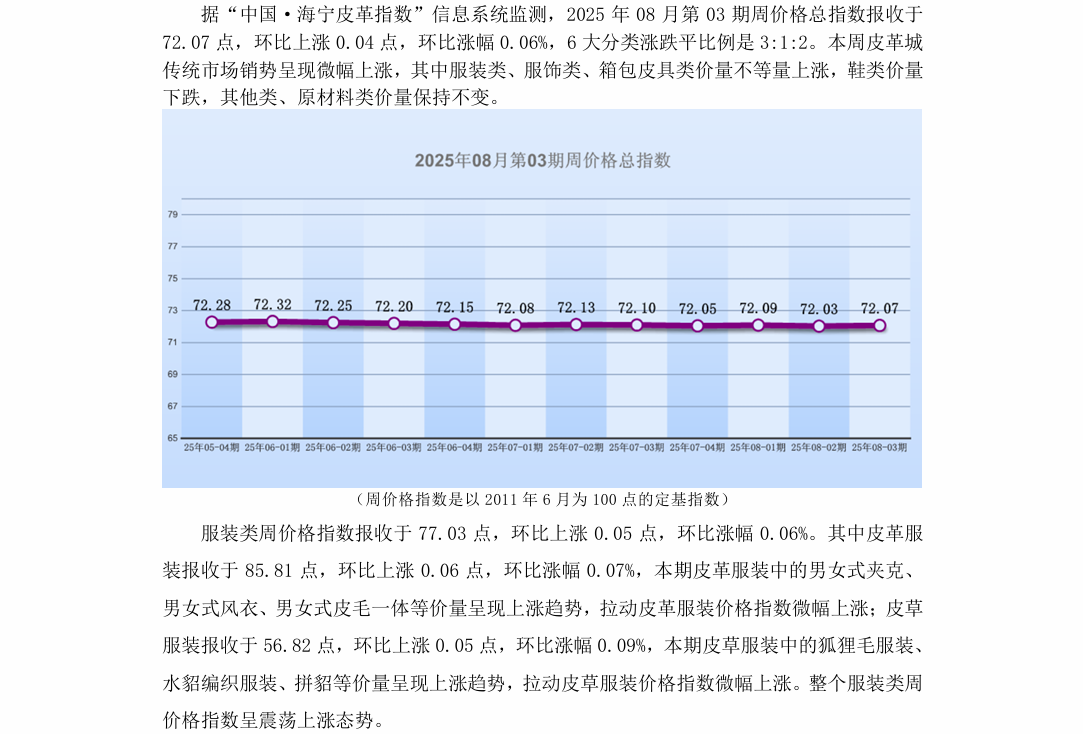Click the y-axis value 65
Image resolution: width=1083 pixels, height=734 pixels.
173,438
